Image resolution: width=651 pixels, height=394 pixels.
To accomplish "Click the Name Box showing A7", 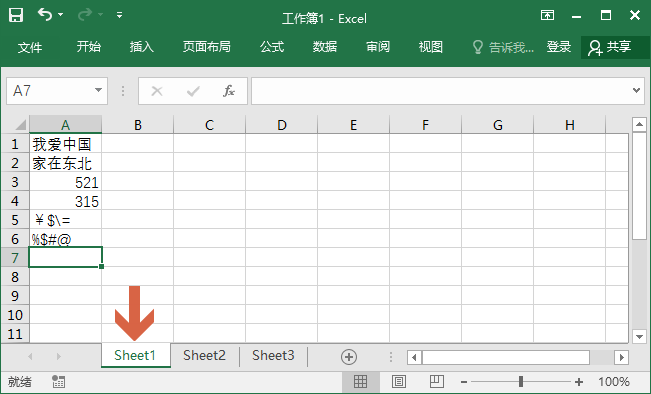I will click(x=57, y=91).
